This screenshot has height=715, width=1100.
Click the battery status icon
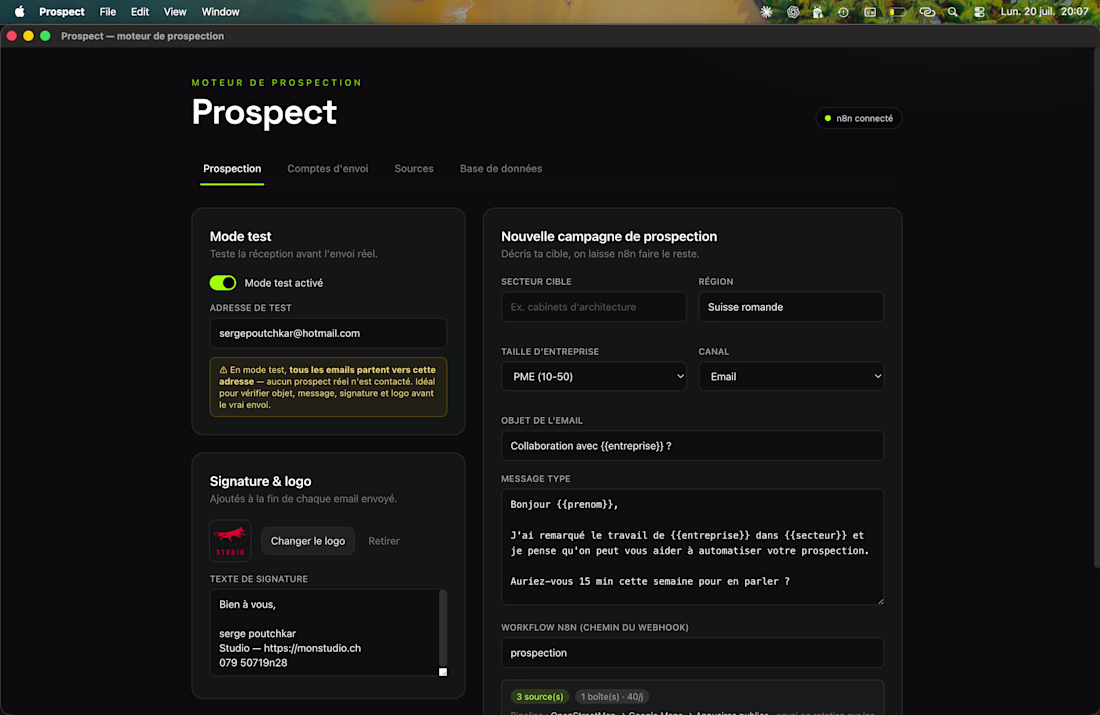coord(897,11)
